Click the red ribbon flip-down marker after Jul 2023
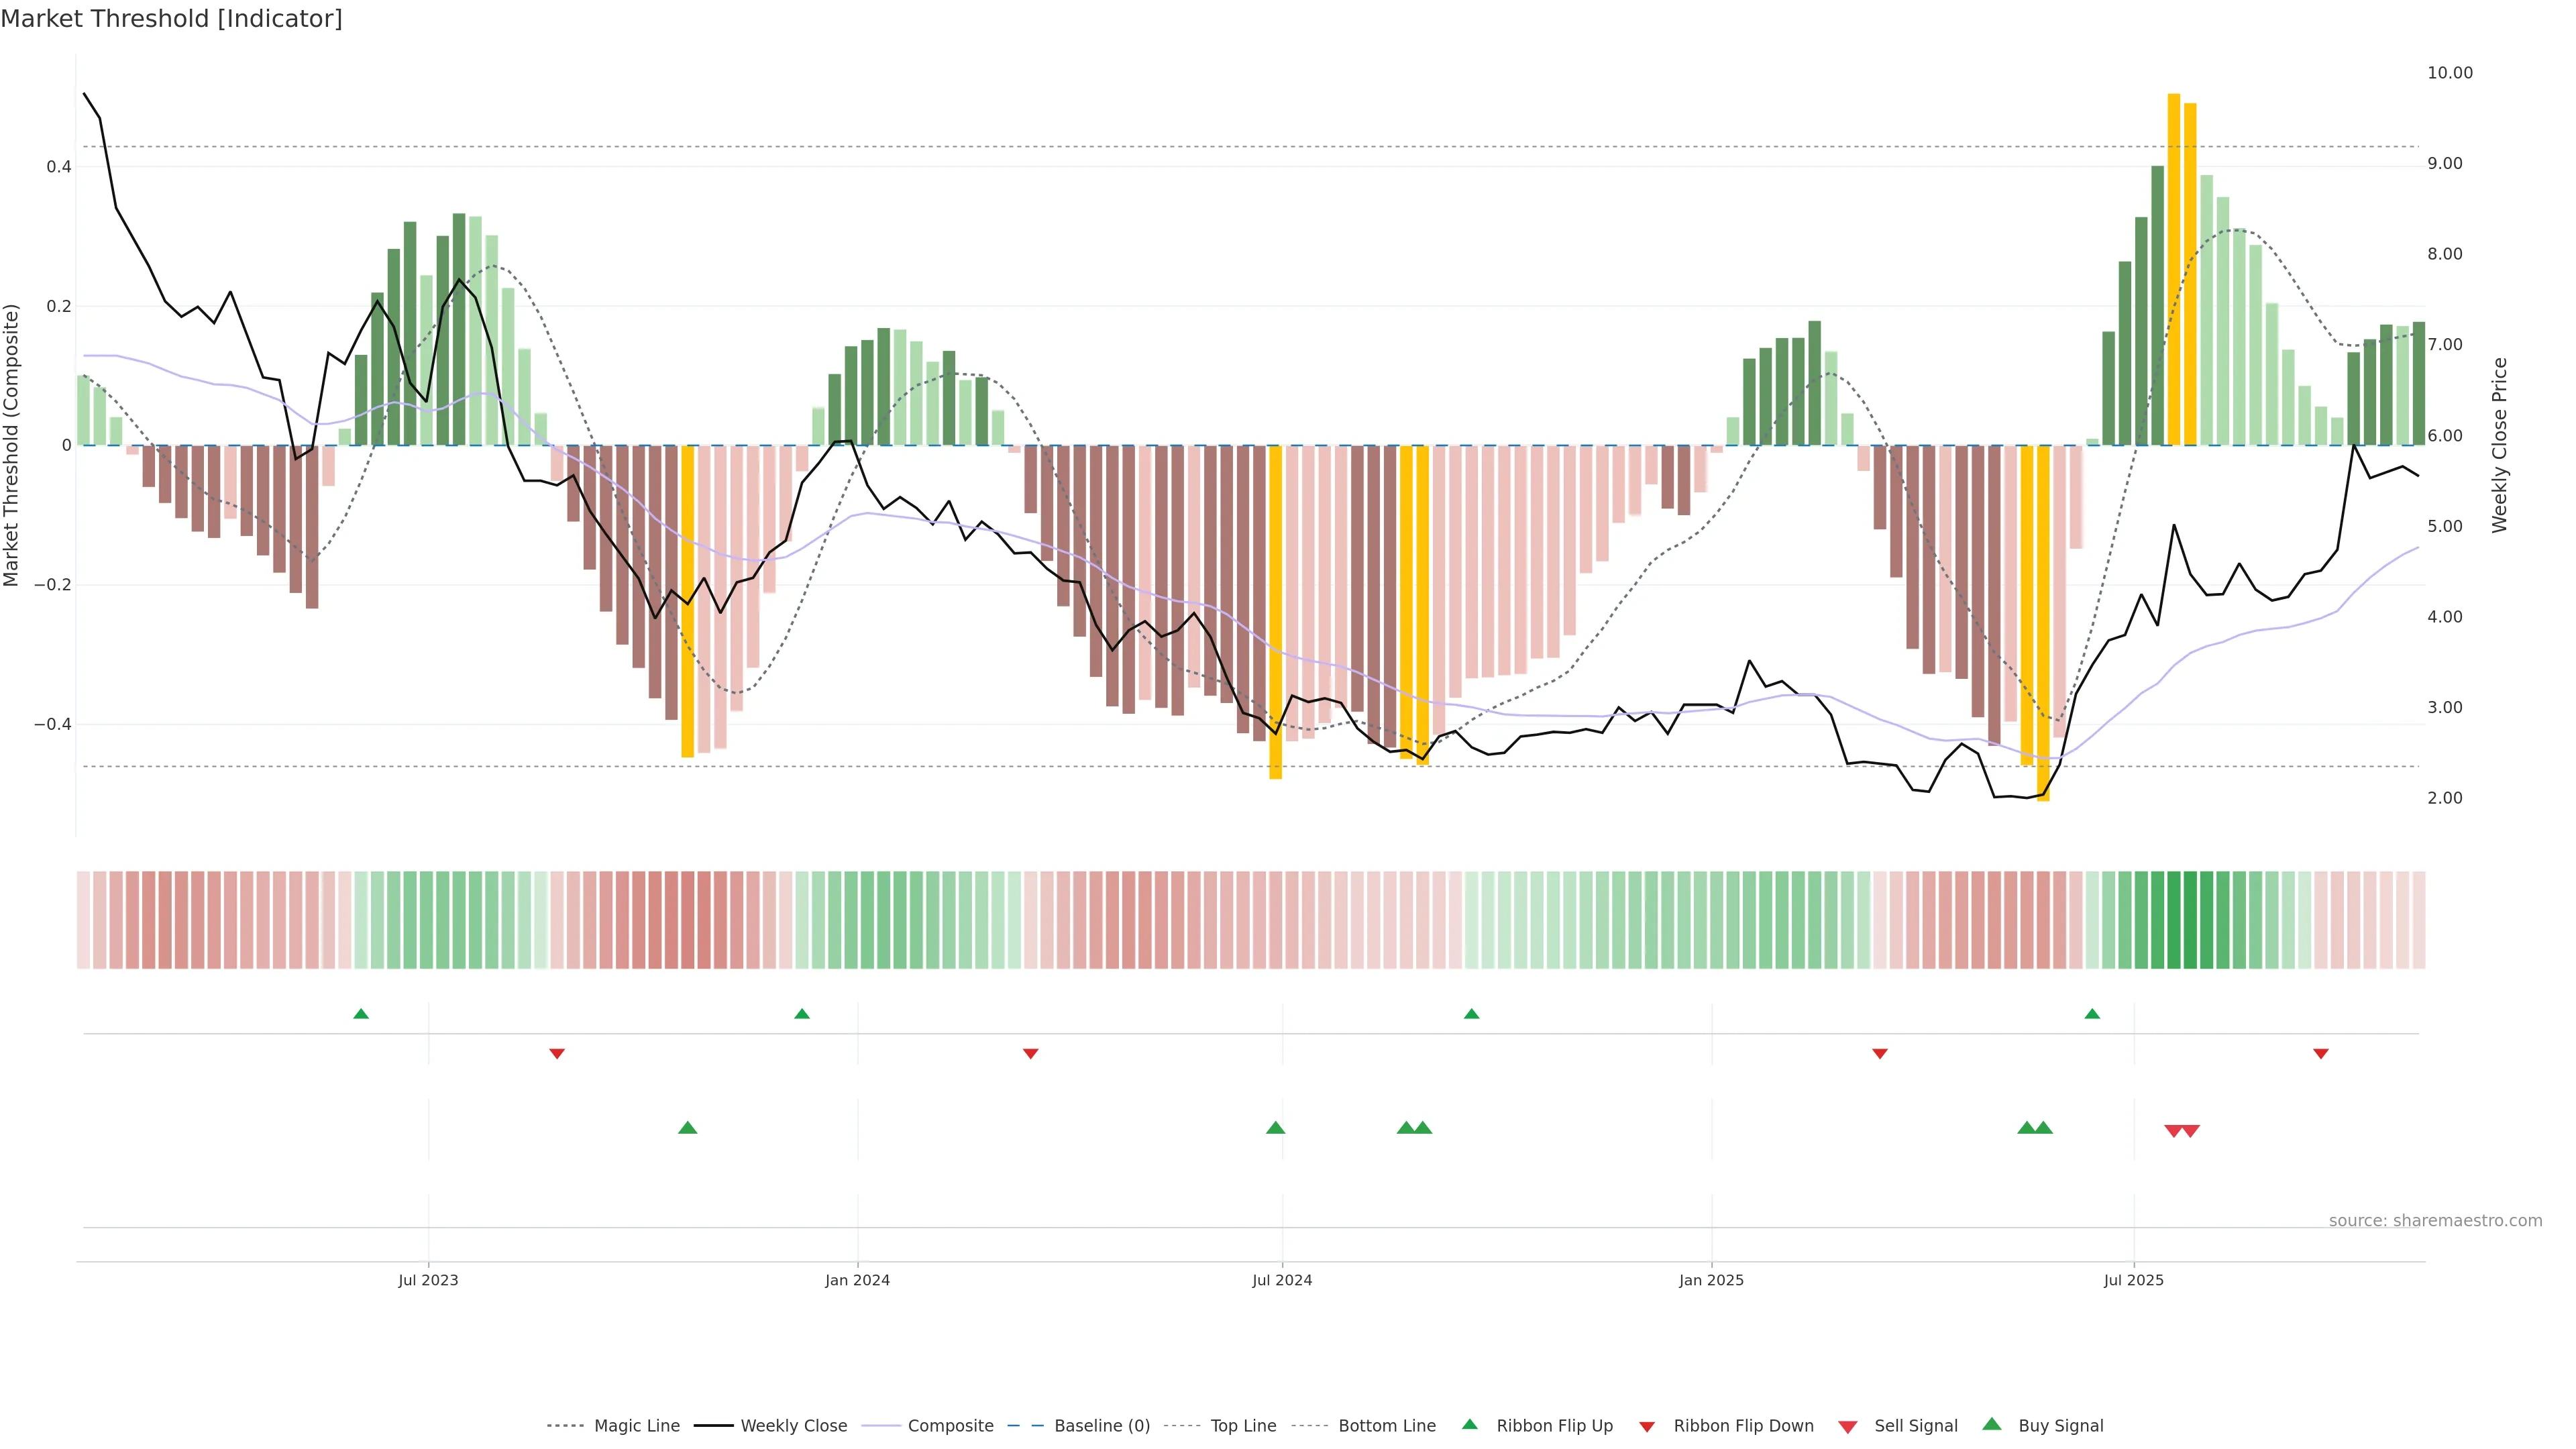The width and height of the screenshot is (2576, 1449). pos(557,1053)
